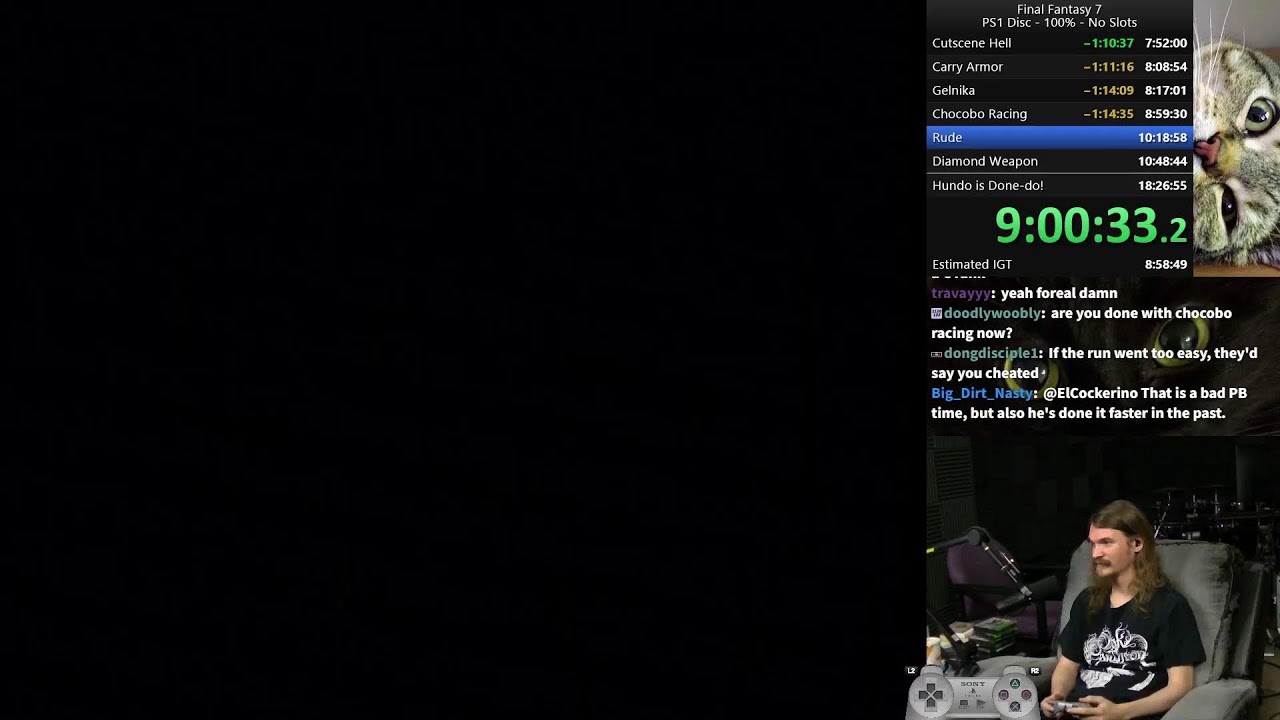The height and width of the screenshot is (720, 1280).
Task: Click the badge icon beside dongdisciple1
Action: [936, 354]
